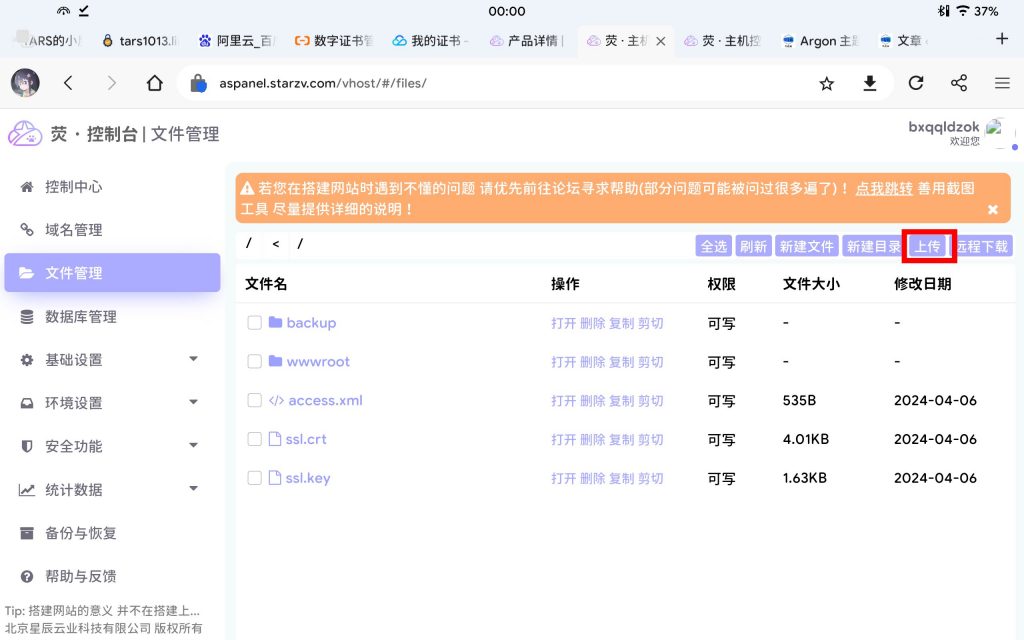Viewport: 1024px width, 640px height.
Task: Tick the access.xml checkbox
Action: (255, 400)
